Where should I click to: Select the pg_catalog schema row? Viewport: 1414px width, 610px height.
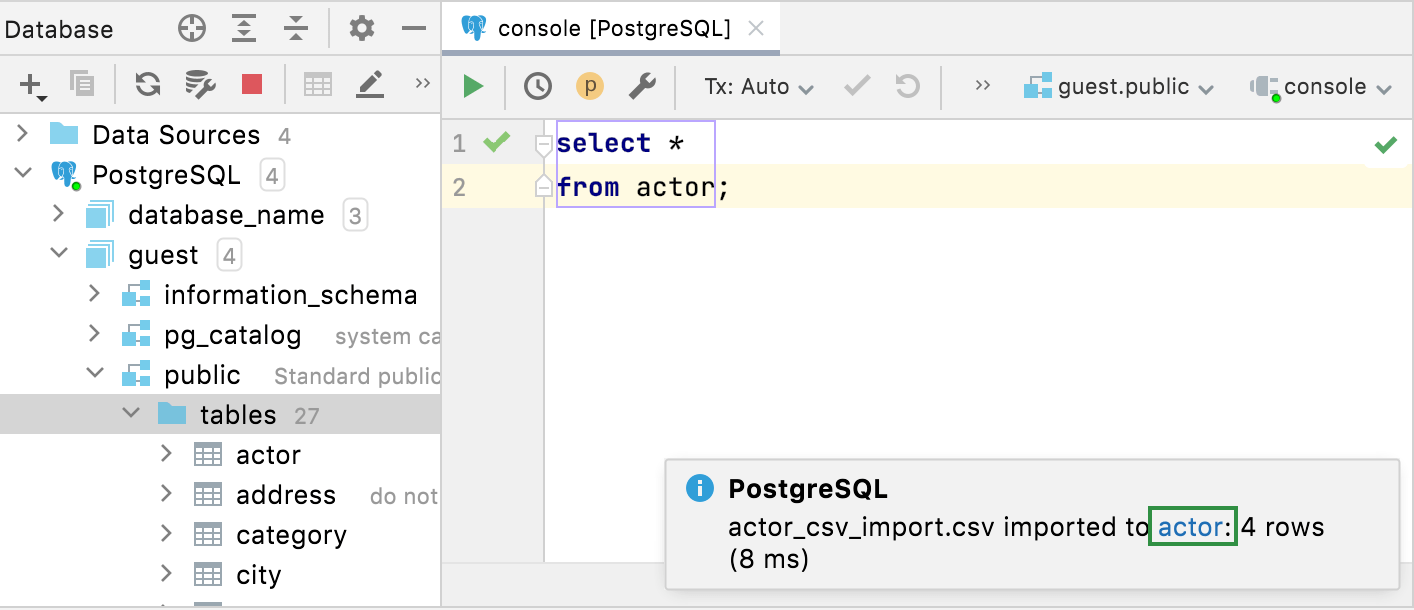[x=220, y=335]
